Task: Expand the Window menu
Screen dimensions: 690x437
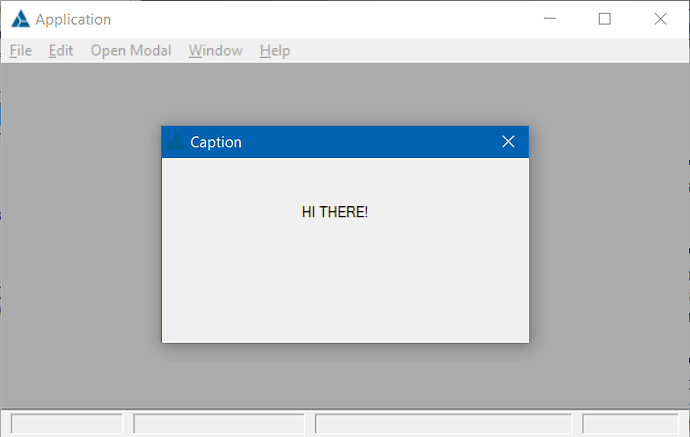Action: tap(215, 50)
